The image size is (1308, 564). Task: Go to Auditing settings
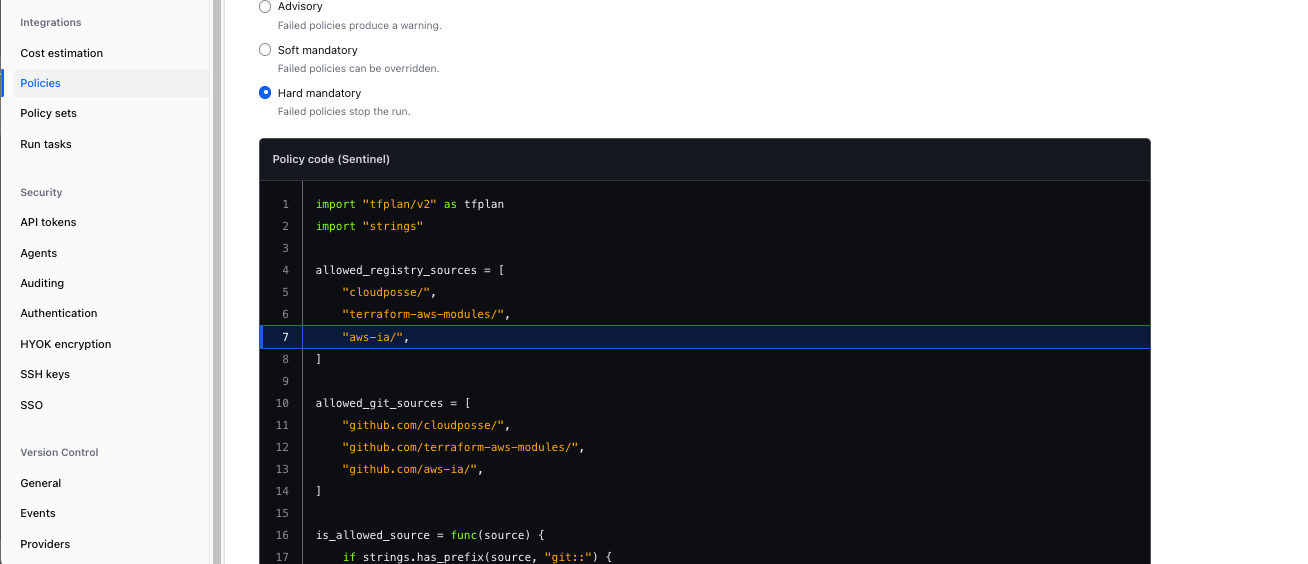(x=42, y=283)
